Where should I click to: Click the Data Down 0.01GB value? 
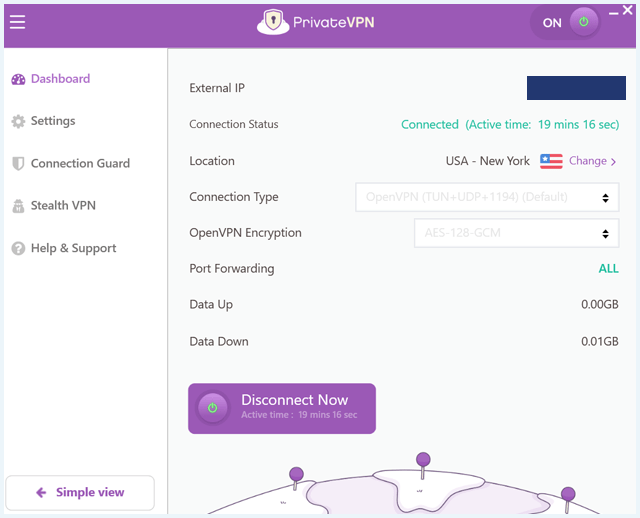(600, 341)
